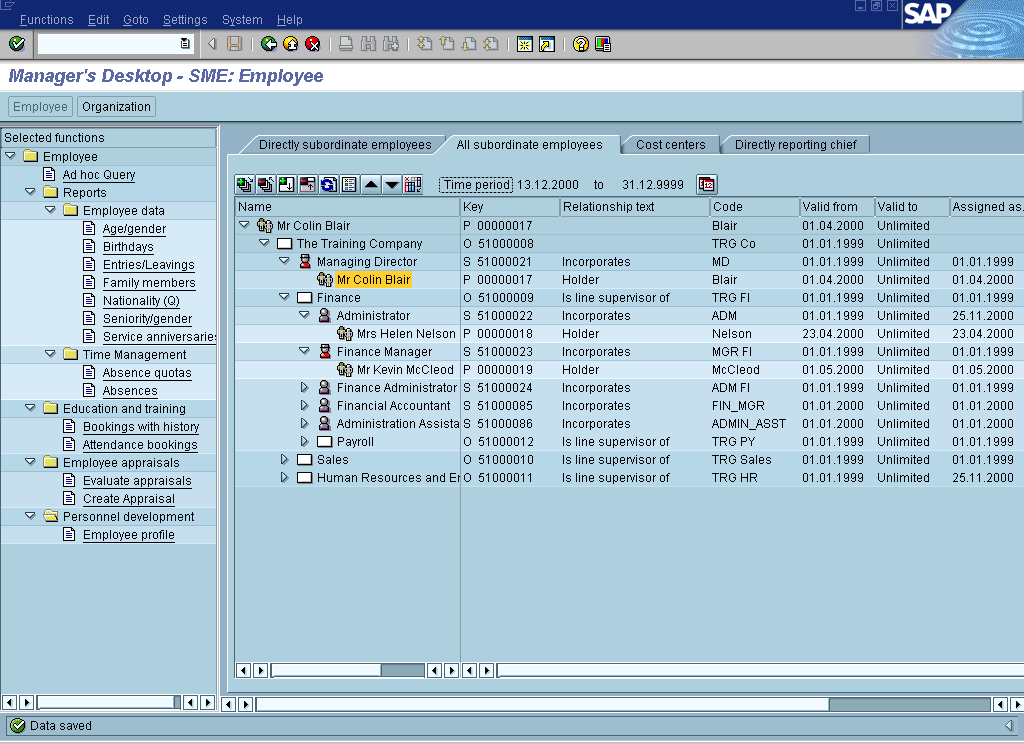Open the Ad hoc Query link

[99, 174]
